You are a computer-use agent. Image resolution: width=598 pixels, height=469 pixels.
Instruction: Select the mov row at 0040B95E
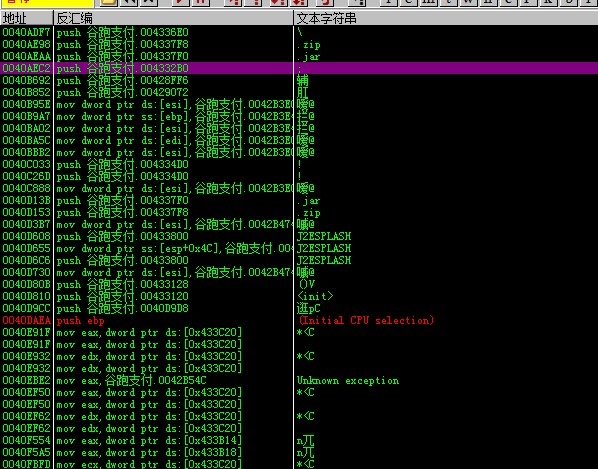(299, 104)
